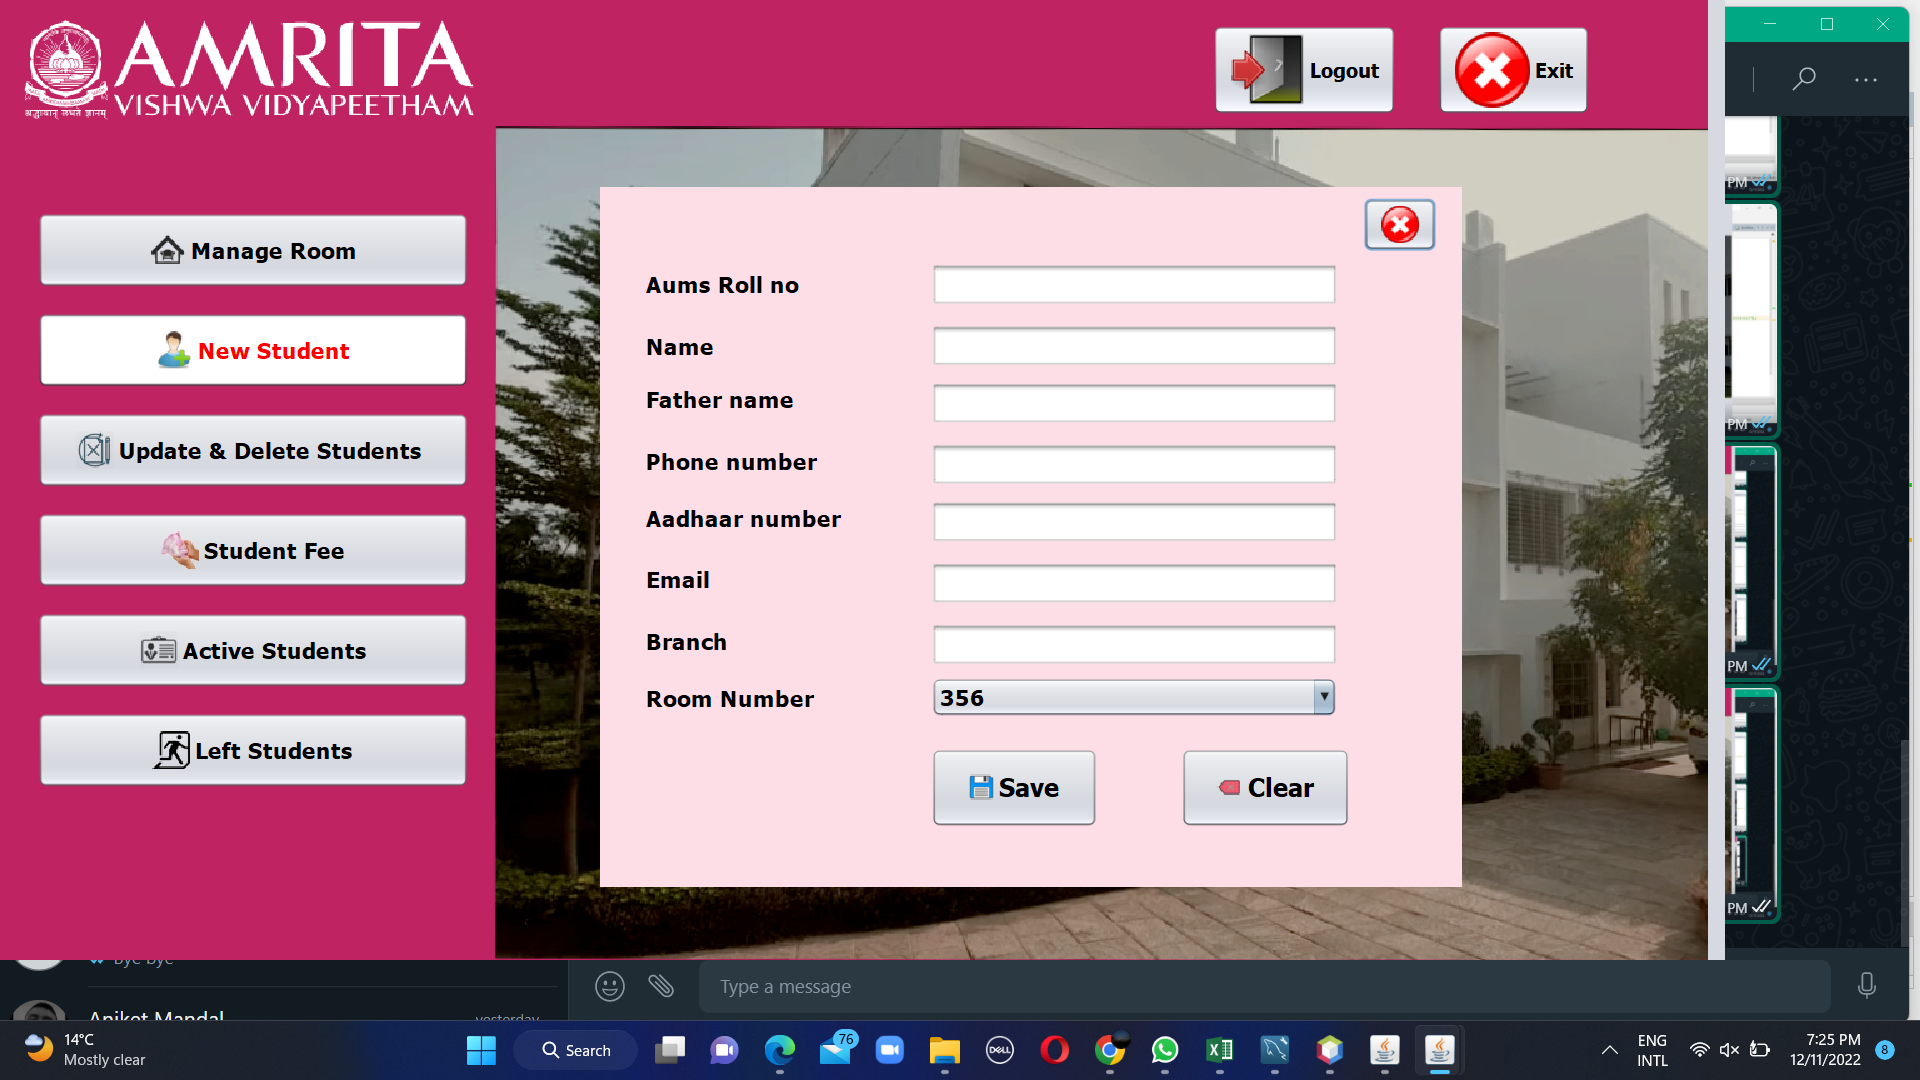1920x1080 pixels.
Task: Open Manage Room with house icon
Action: [253, 251]
